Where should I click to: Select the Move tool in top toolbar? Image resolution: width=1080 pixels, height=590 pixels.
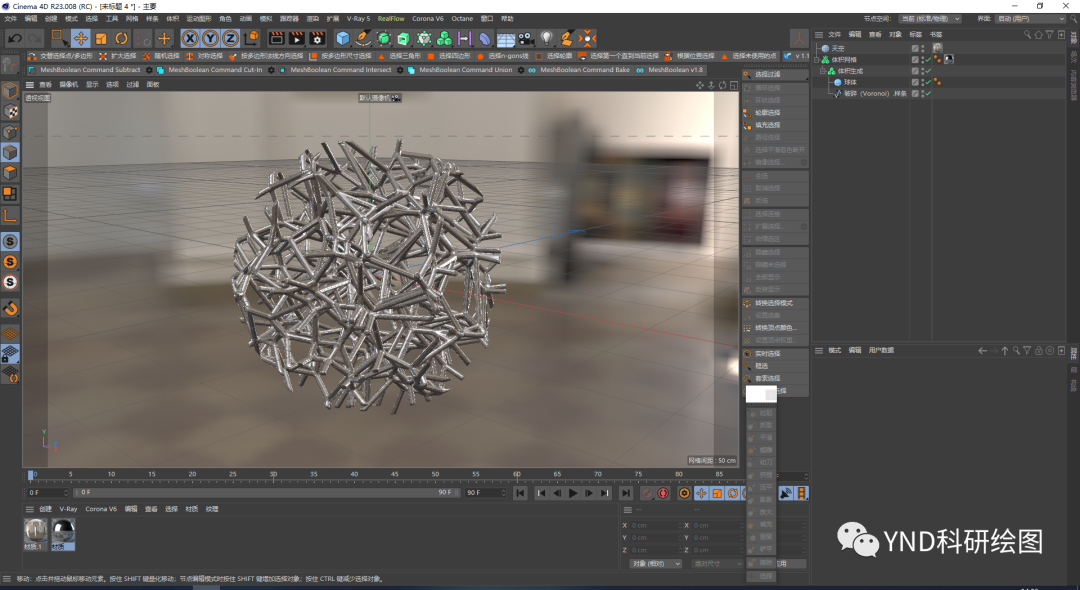[81, 39]
